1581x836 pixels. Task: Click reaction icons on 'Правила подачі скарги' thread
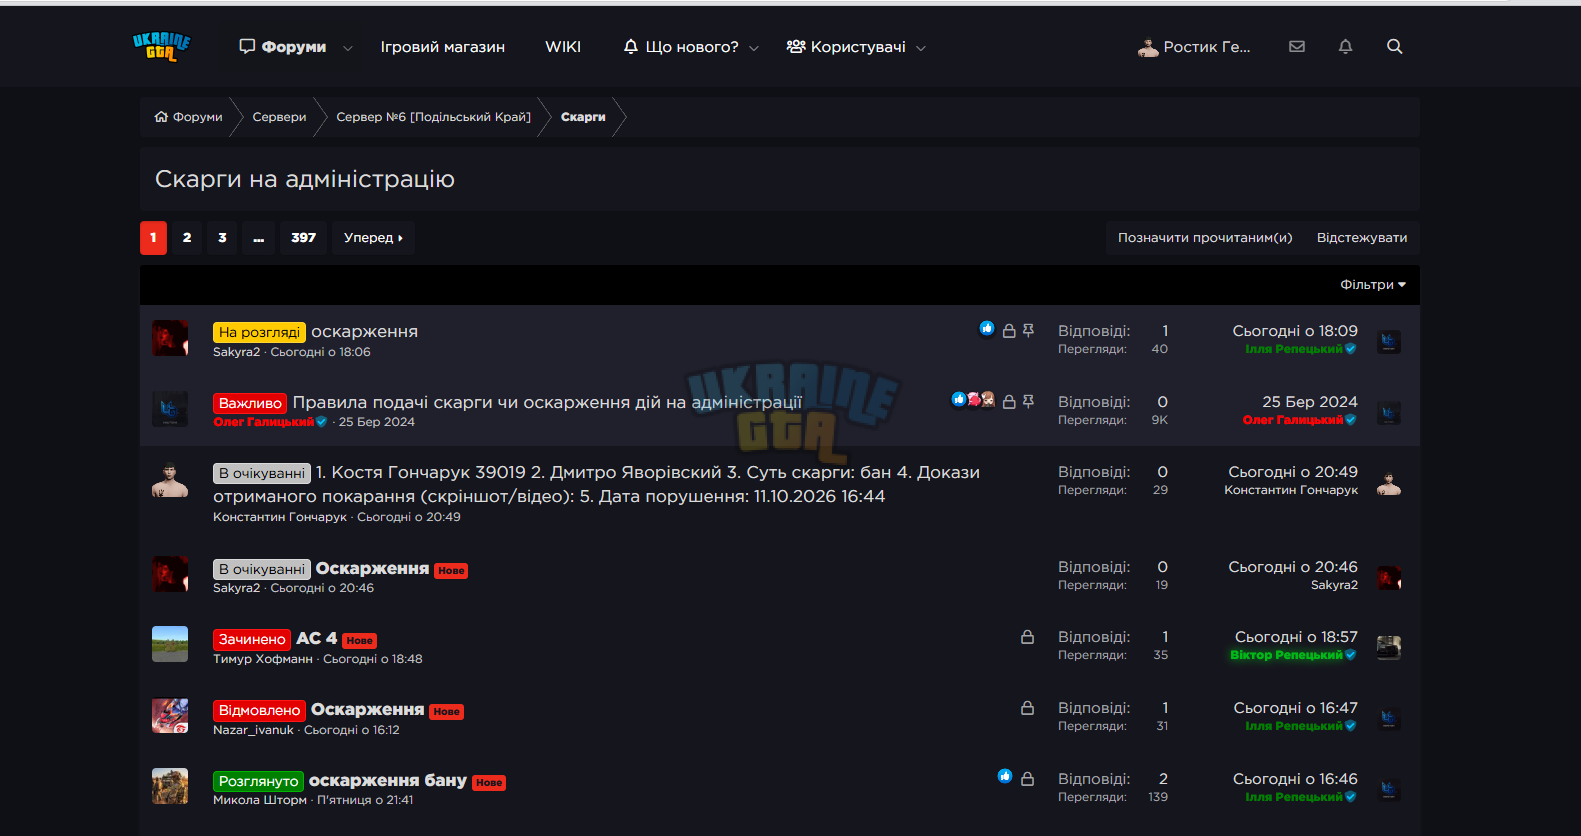coord(973,400)
